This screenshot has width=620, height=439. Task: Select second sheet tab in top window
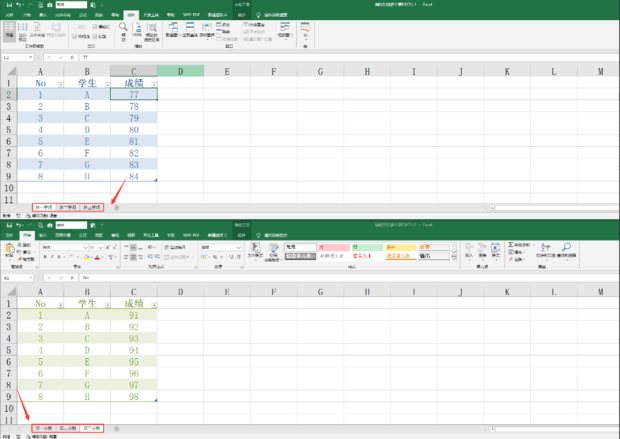pyautogui.click(x=68, y=208)
